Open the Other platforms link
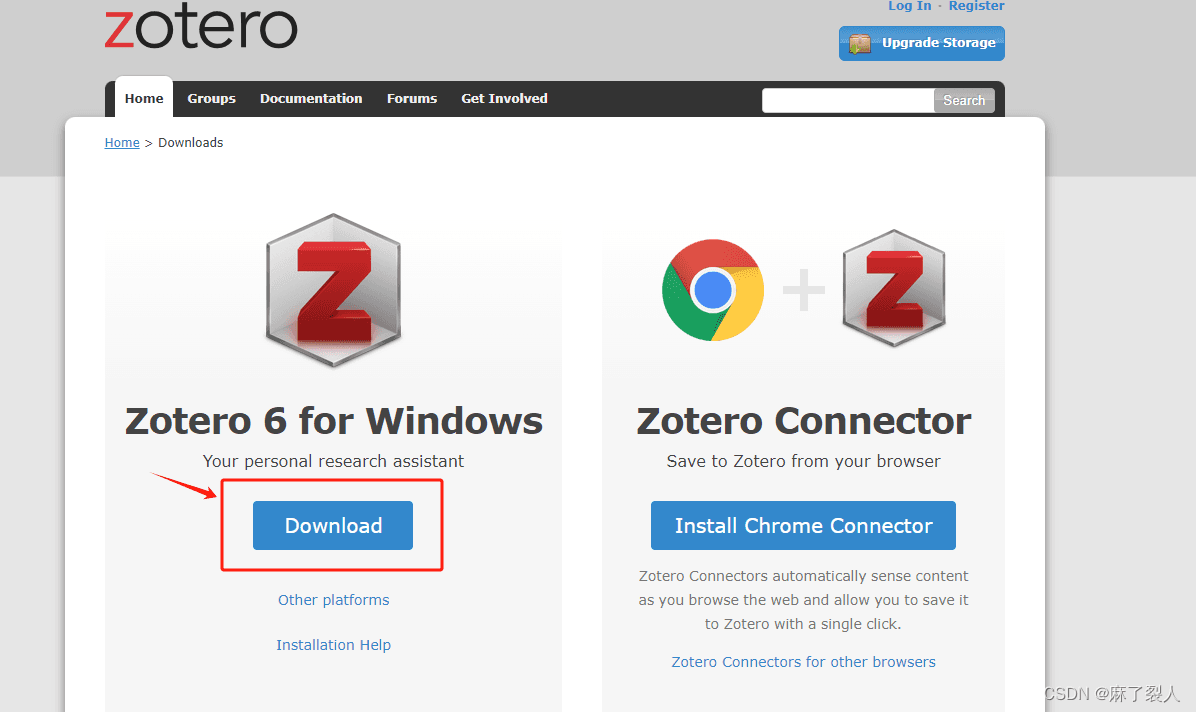The image size is (1196, 712). (333, 600)
